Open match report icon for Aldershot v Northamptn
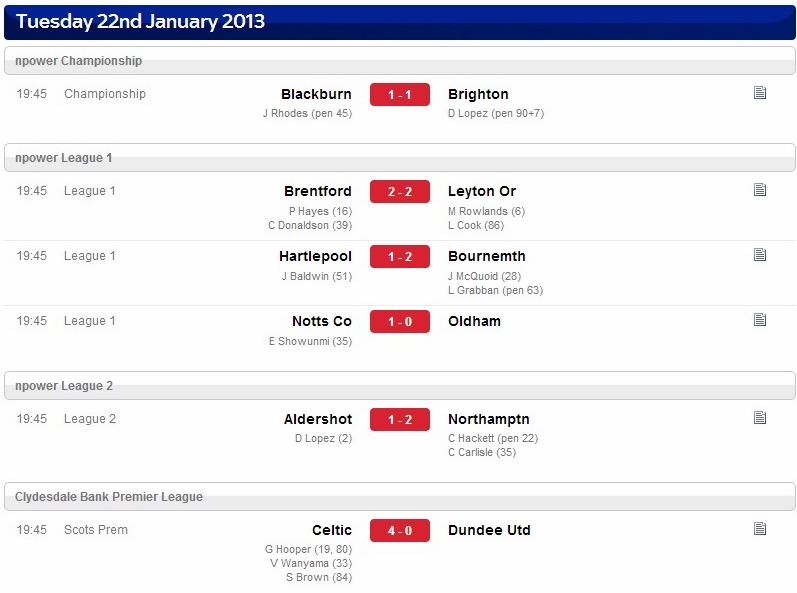The height and width of the screenshot is (593, 797). coord(760,418)
